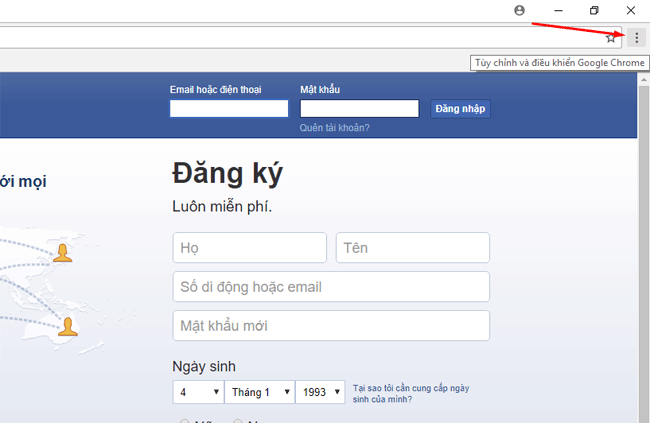Click into the Tên name field

pyautogui.click(x=412, y=247)
